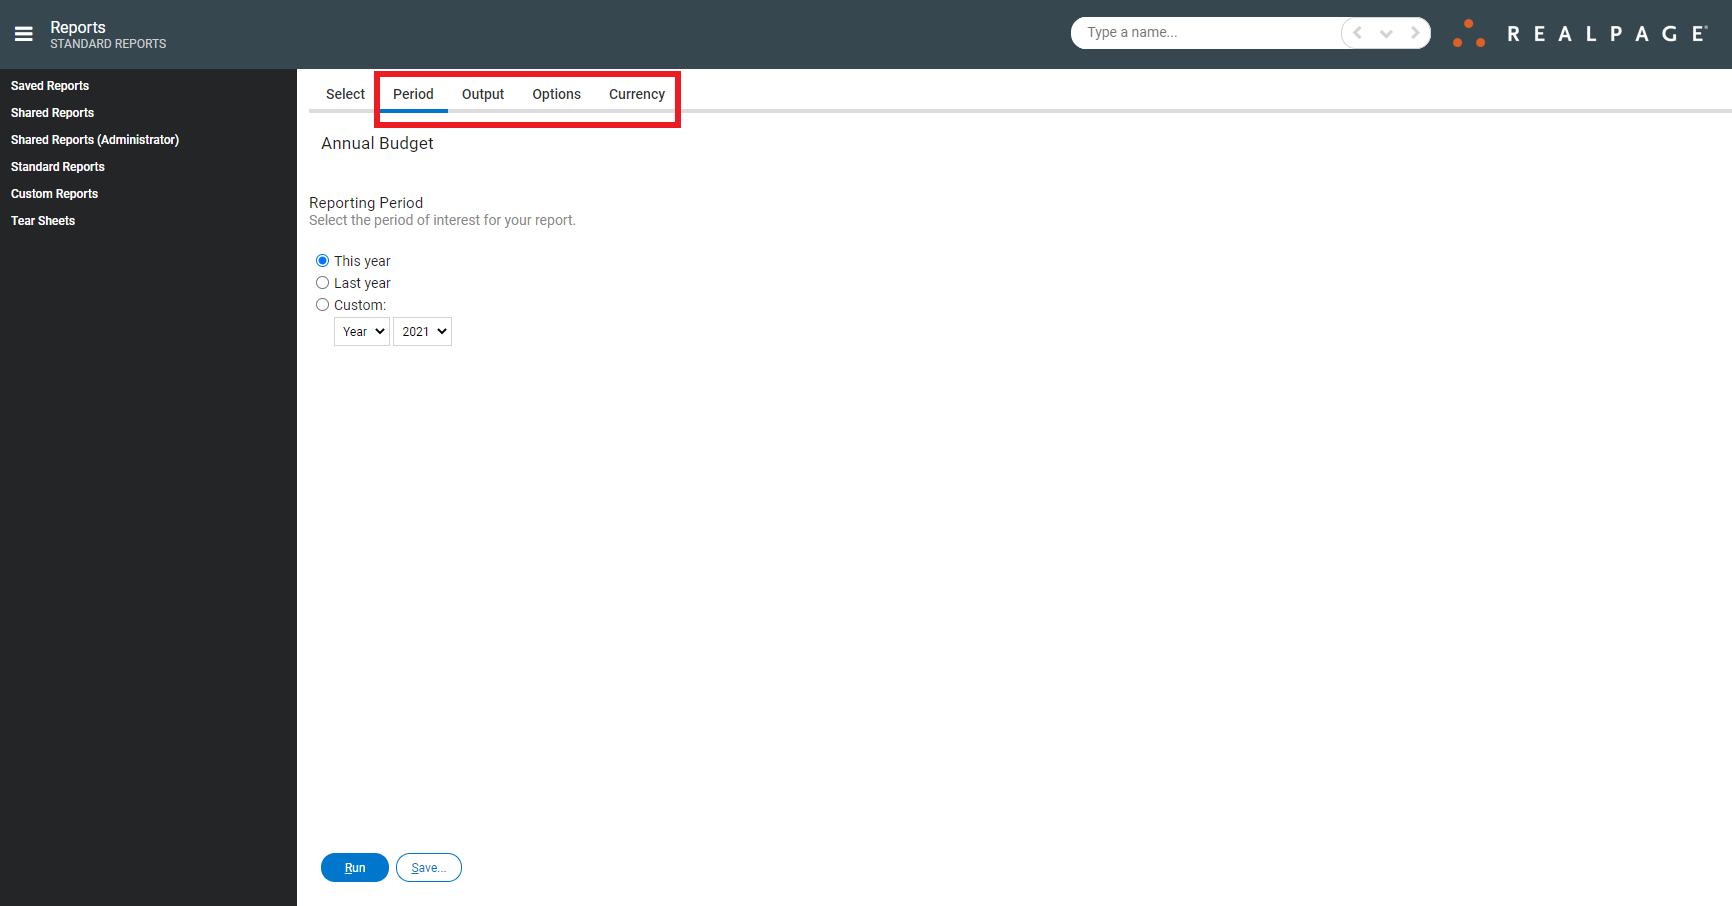Open the Currency tab

click(636, 93)
